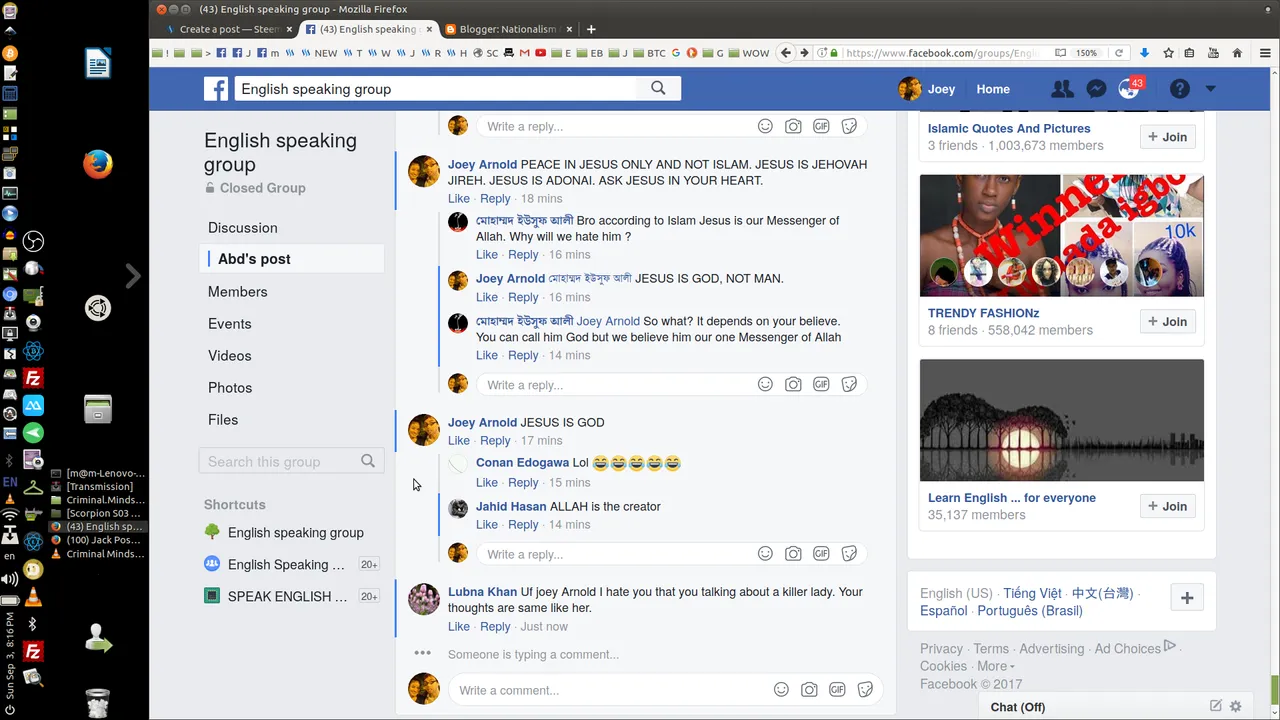Click GIF icon in reply box under Jahid Hasan

(x=821, y=554)
